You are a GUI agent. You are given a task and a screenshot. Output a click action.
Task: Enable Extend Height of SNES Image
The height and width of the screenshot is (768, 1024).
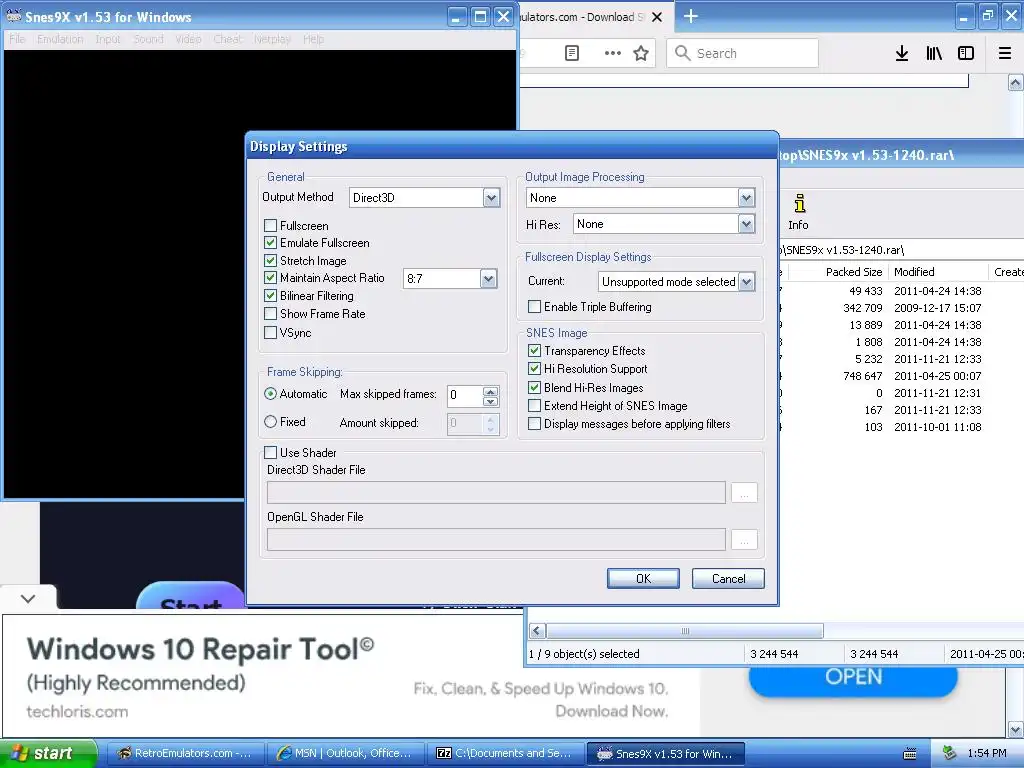coord(534,406)
